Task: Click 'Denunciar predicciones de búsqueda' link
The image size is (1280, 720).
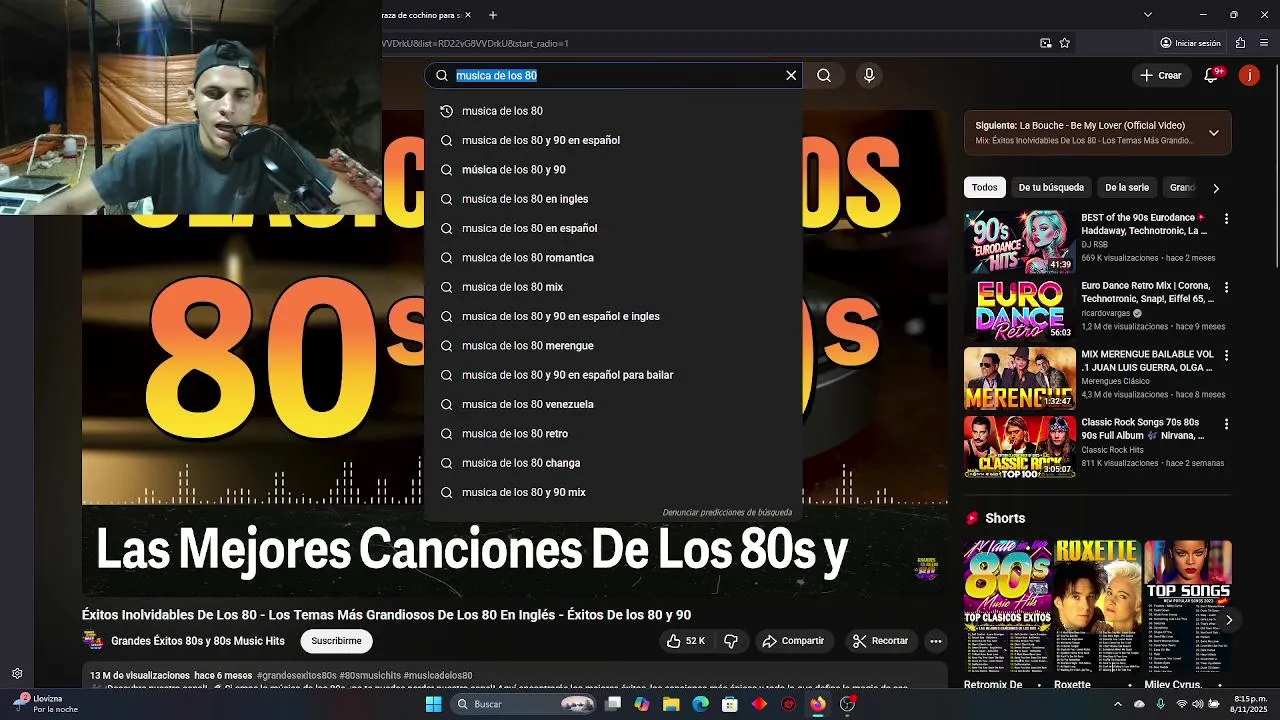Action: pos(727,512)
